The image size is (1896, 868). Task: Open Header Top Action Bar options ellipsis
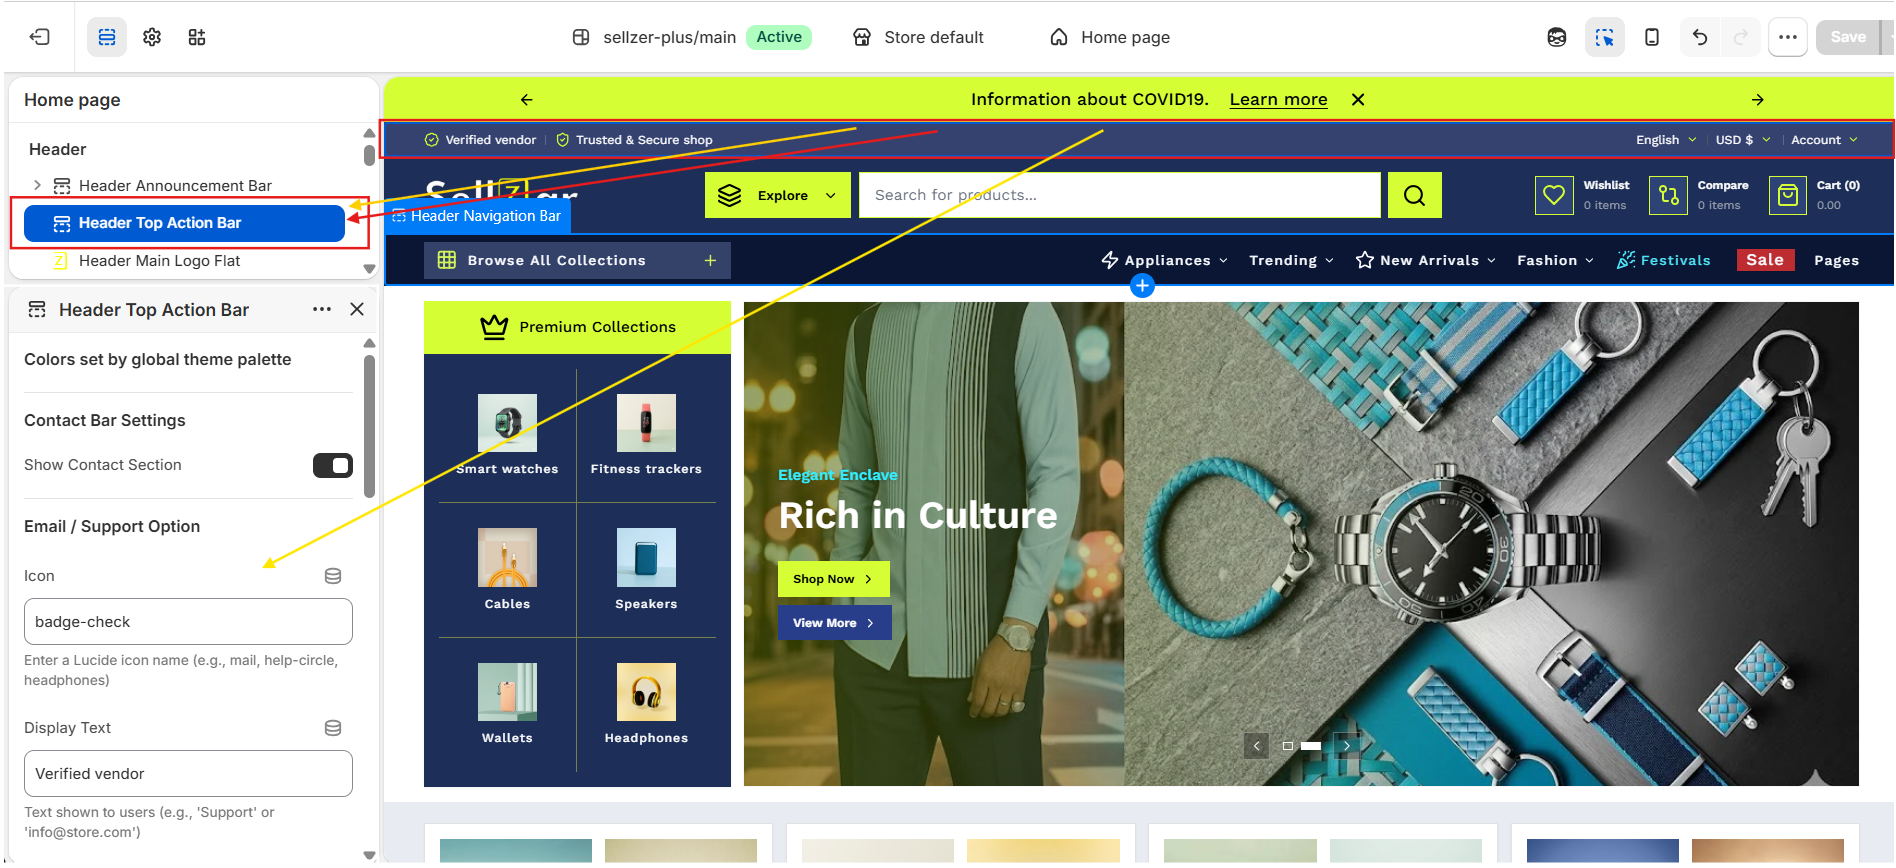coord(322,309)
